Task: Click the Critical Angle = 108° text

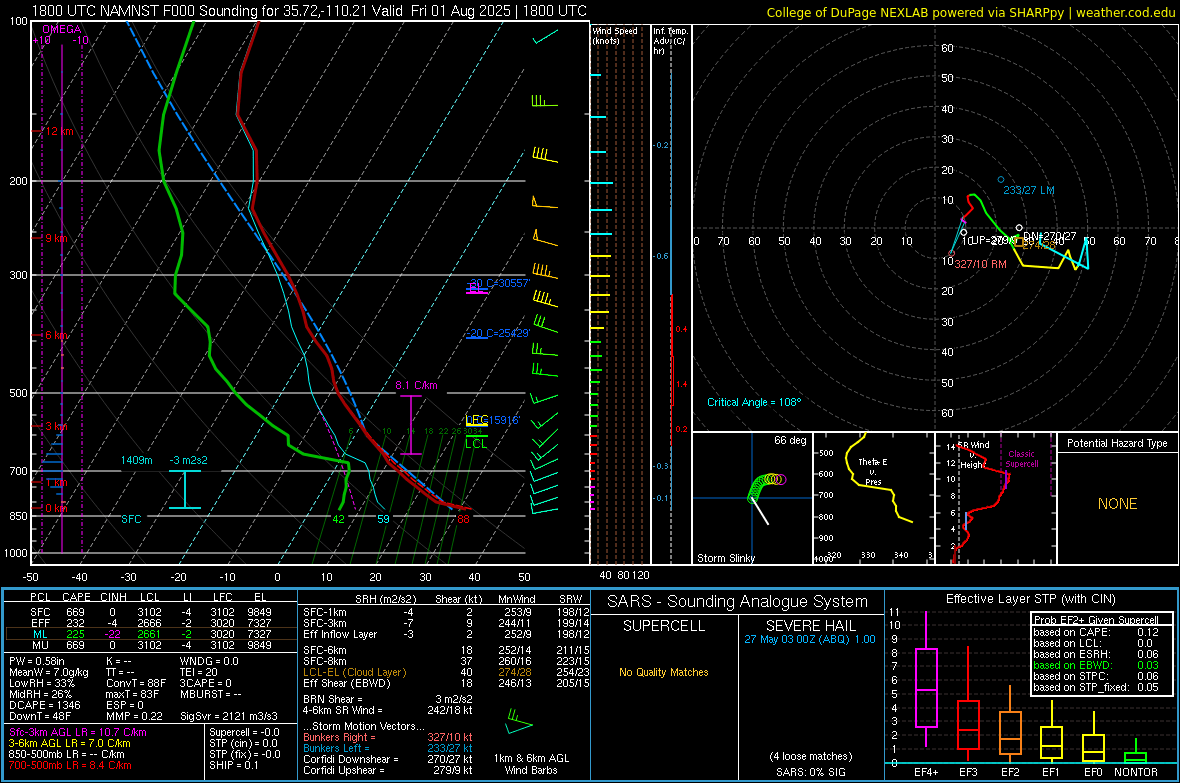Action: [754, 402]
